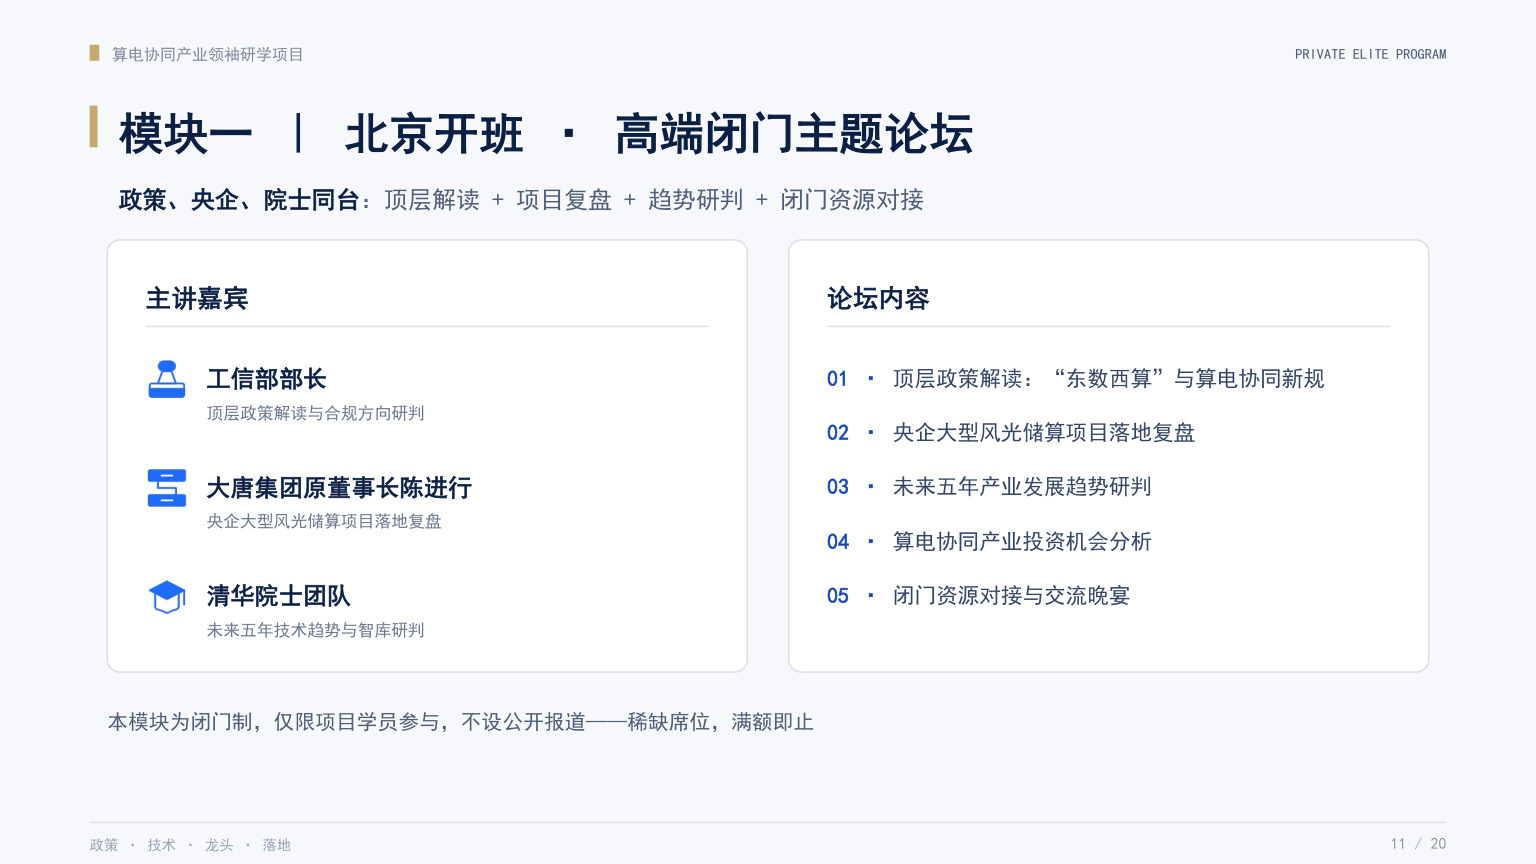The height and width of the screenshot is (864, 1536).
Task: Click the server icon beside 大唐集团原董事长陈进行
Action: pos(167,488)
